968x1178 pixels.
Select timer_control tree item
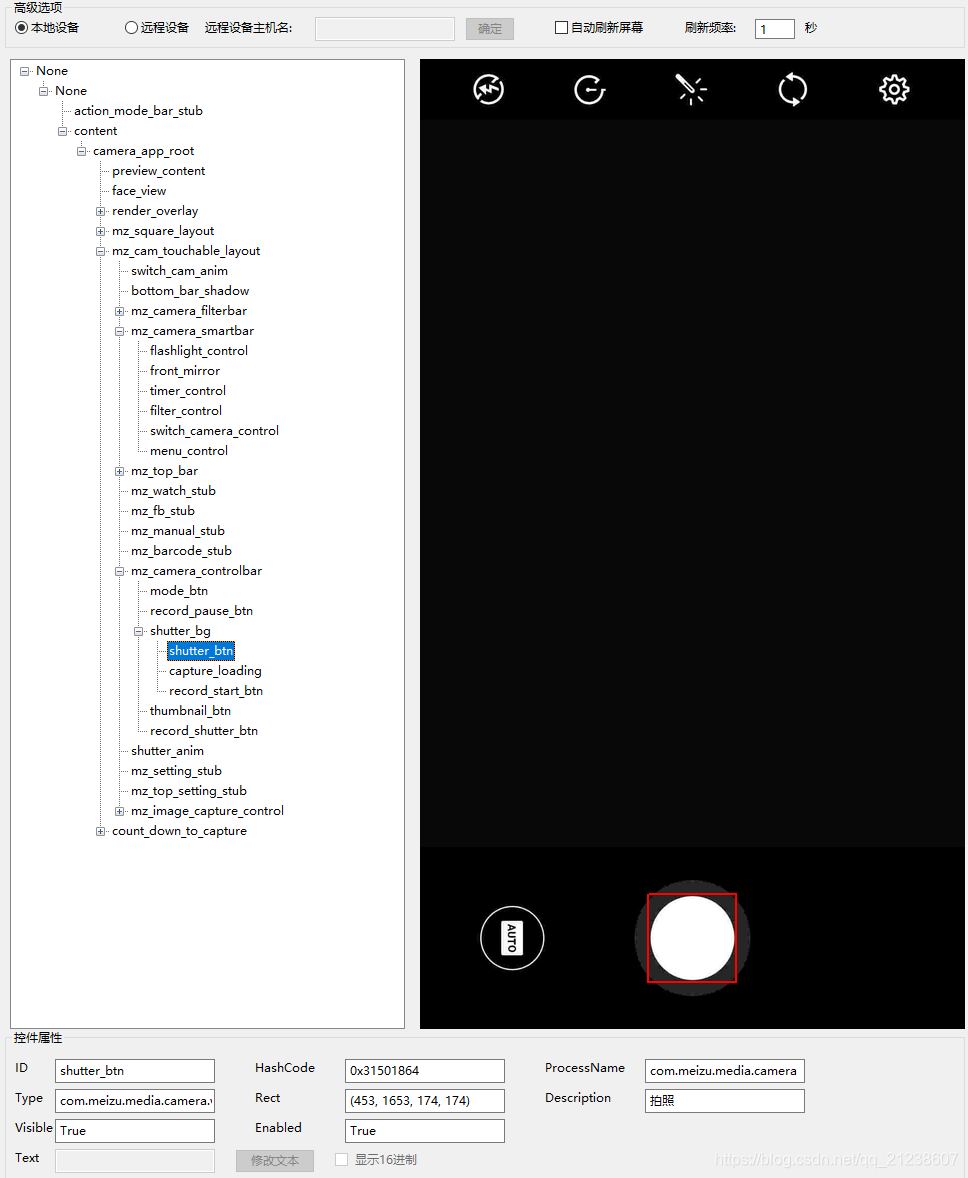click(x=188, y=391)
